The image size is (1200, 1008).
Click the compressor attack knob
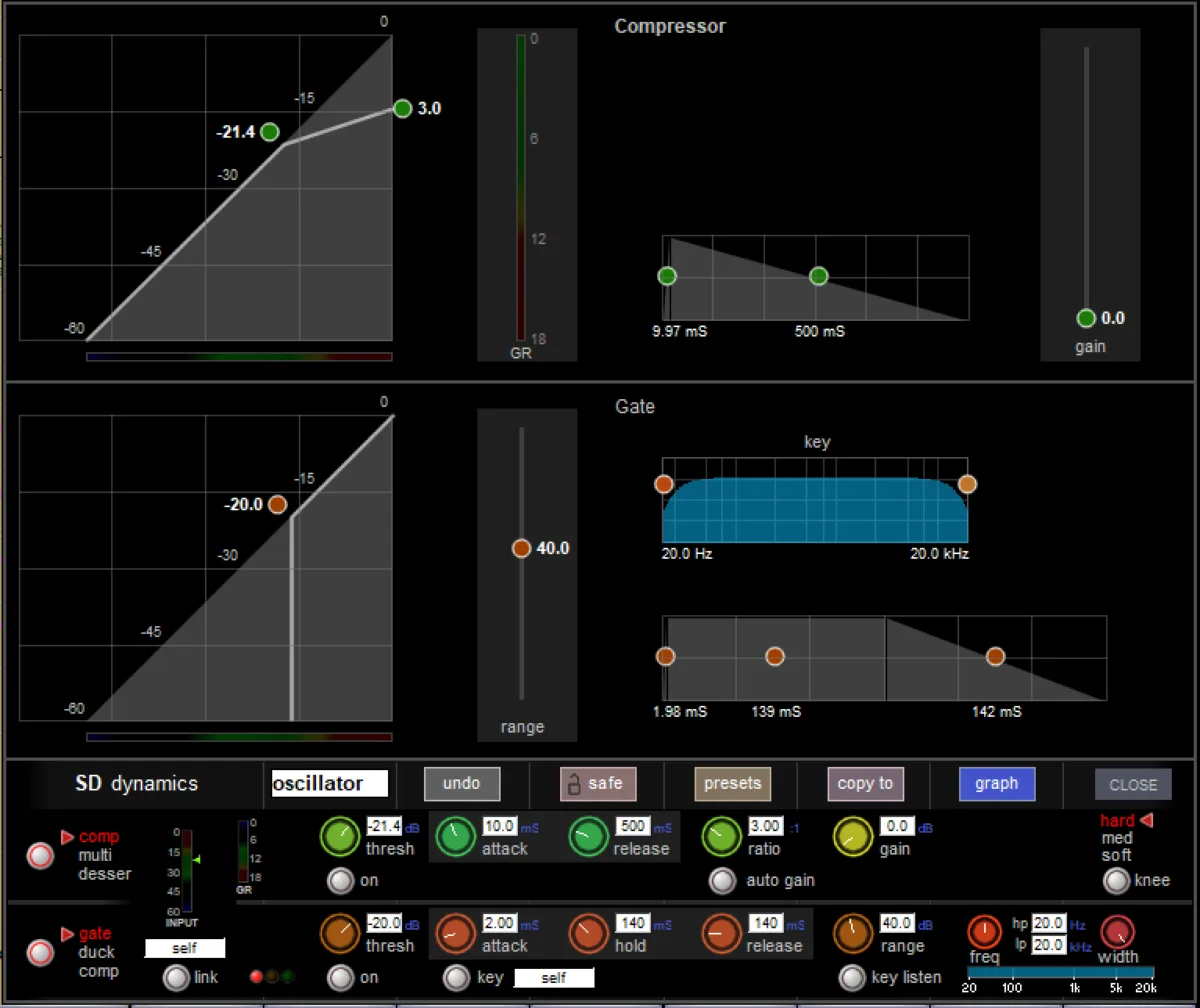tap(456, 837)
